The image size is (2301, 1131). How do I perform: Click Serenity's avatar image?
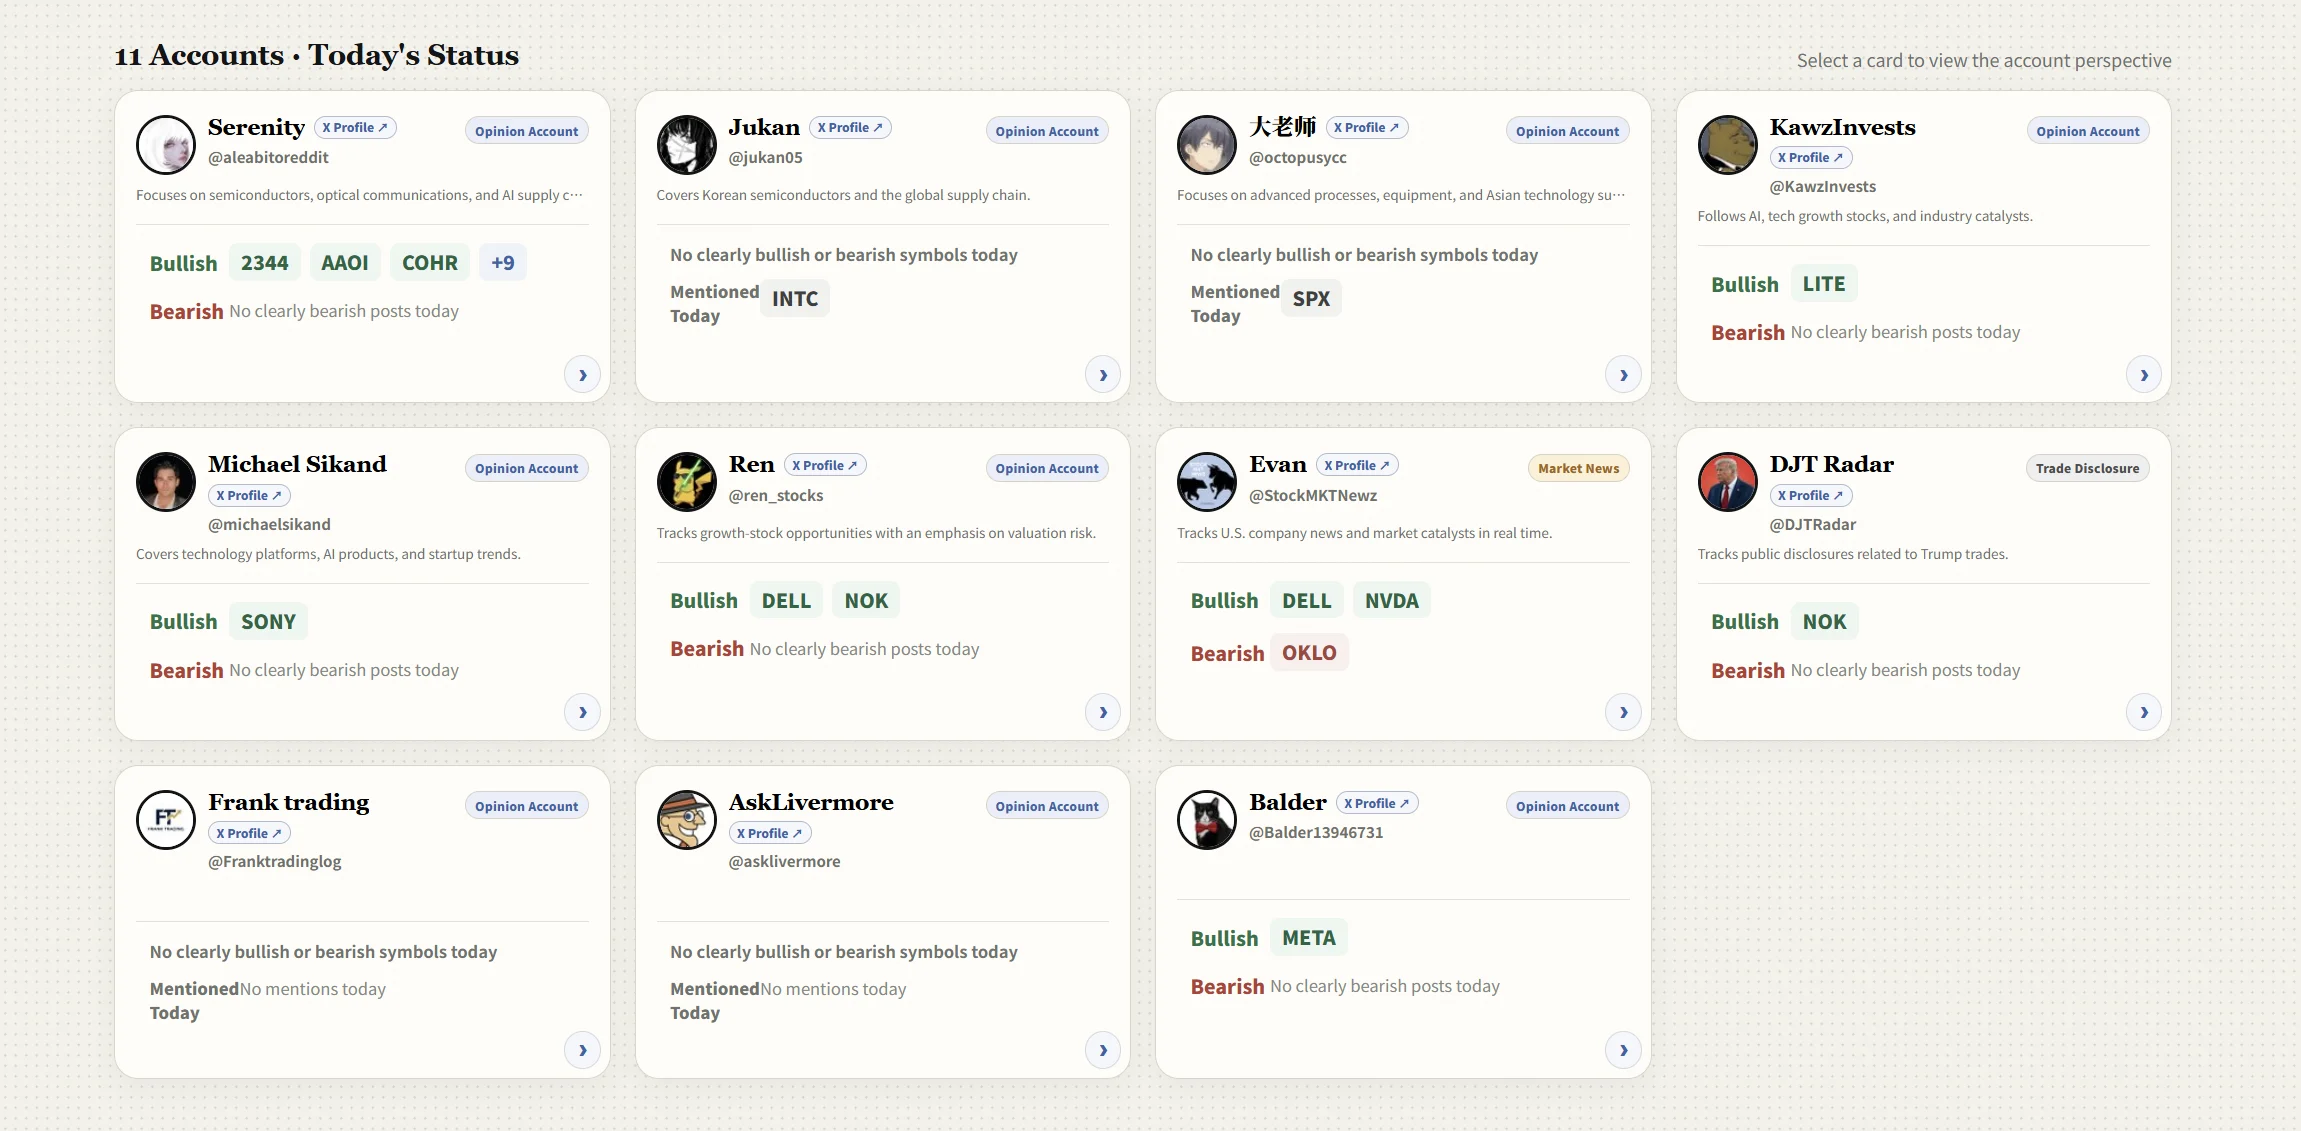(166, 145)
